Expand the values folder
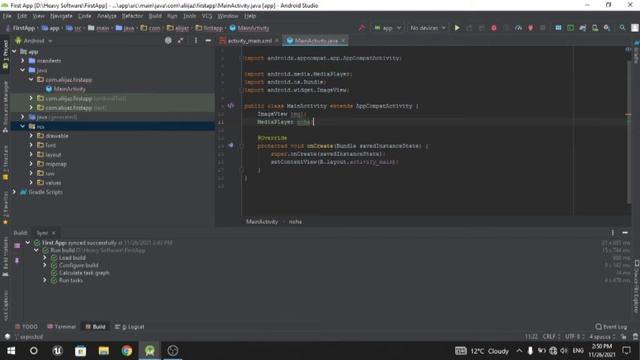 (x=31, y=182)
